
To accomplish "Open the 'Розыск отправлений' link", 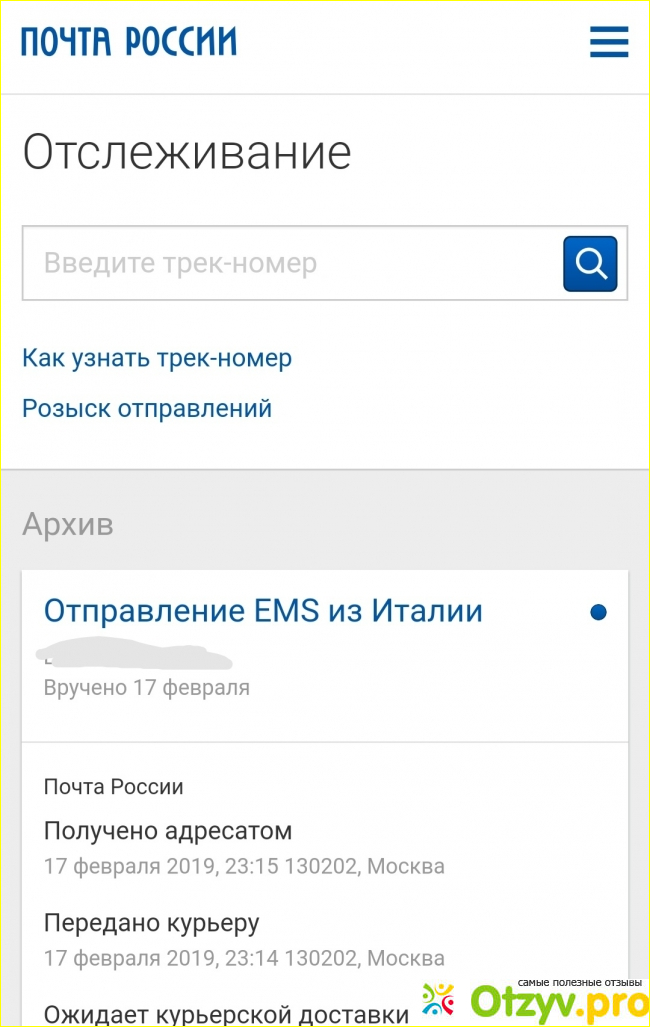I will 147,408.
